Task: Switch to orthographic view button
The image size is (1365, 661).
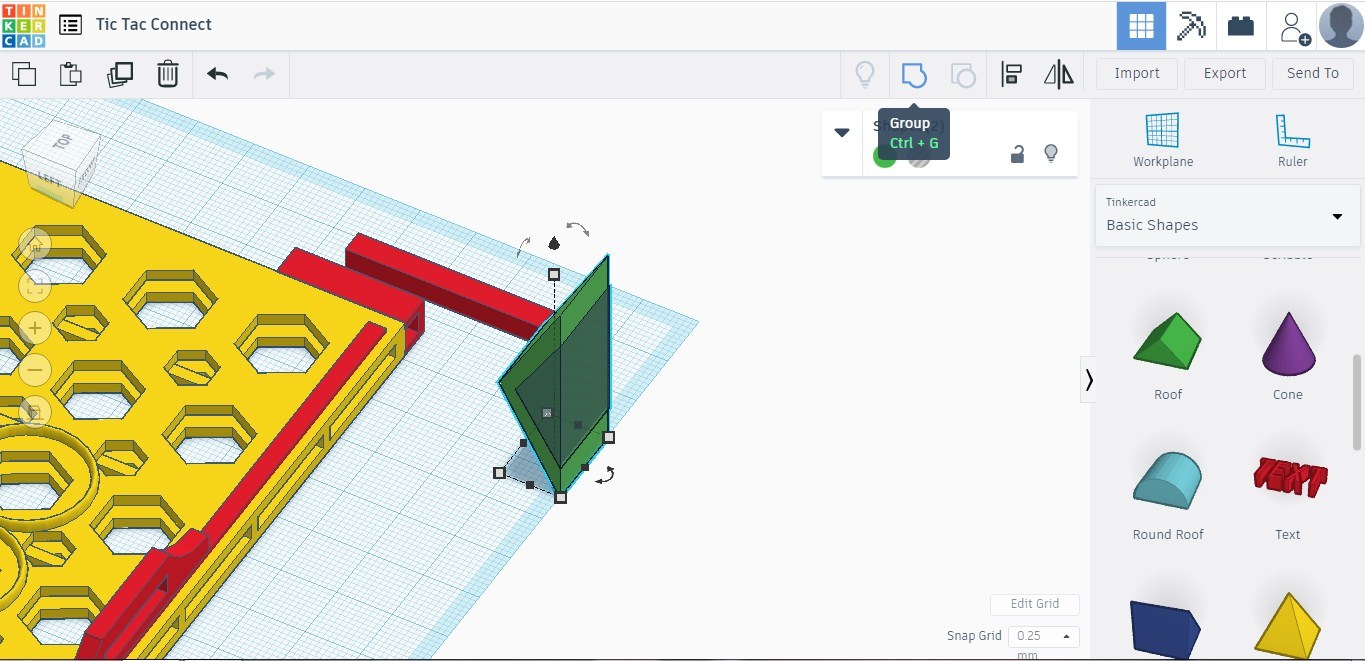Action: (x=35, y=412)
